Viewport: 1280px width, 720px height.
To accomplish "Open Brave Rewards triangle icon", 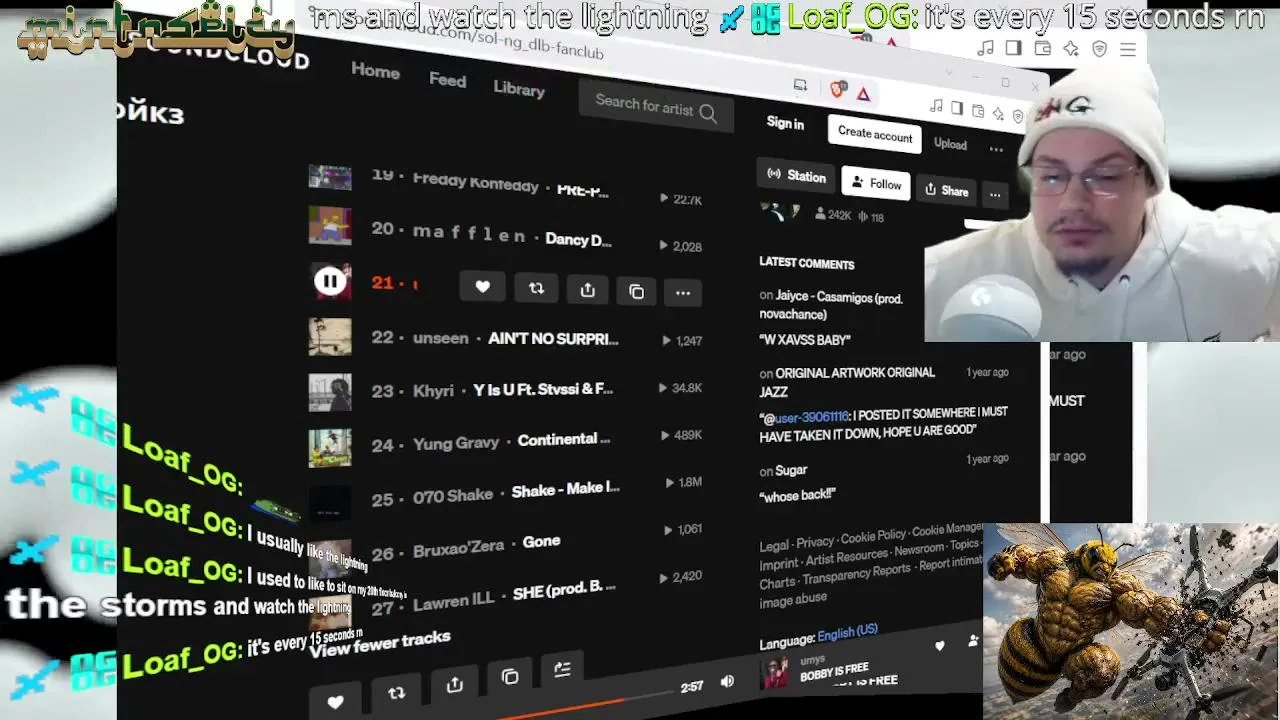I will point(863,94).
